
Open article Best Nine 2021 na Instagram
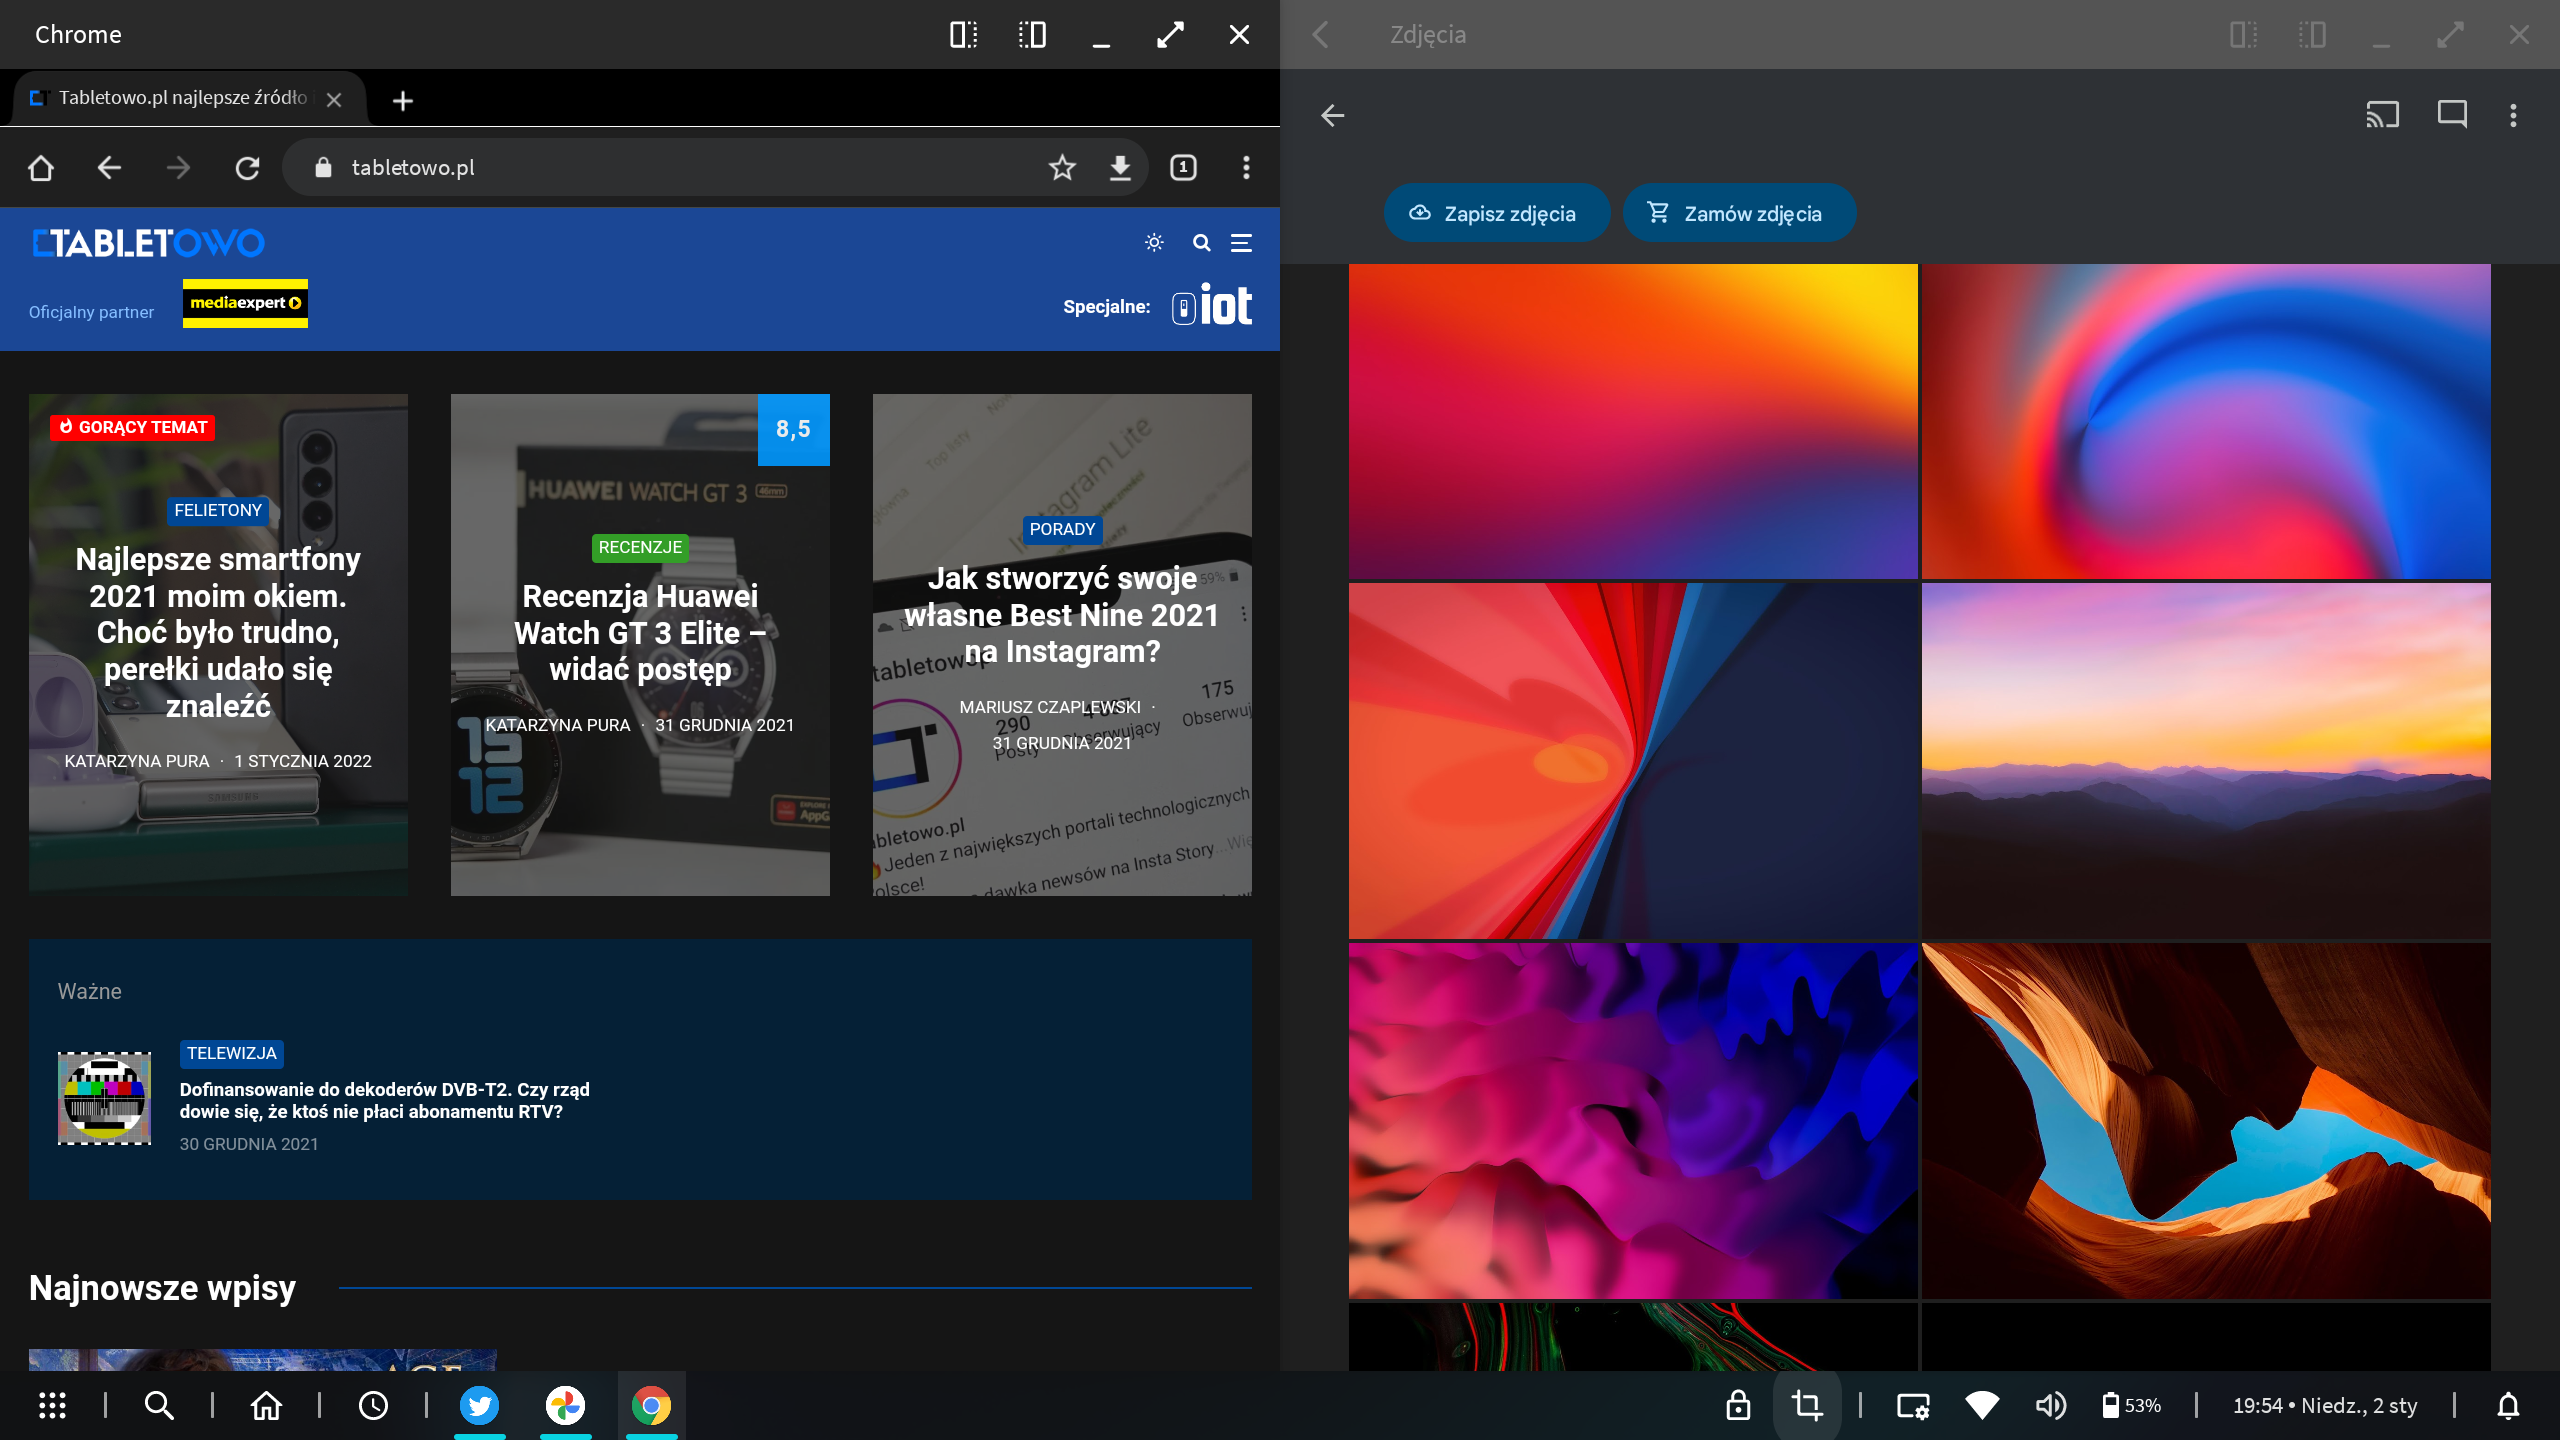click(x=1062, y=615)
